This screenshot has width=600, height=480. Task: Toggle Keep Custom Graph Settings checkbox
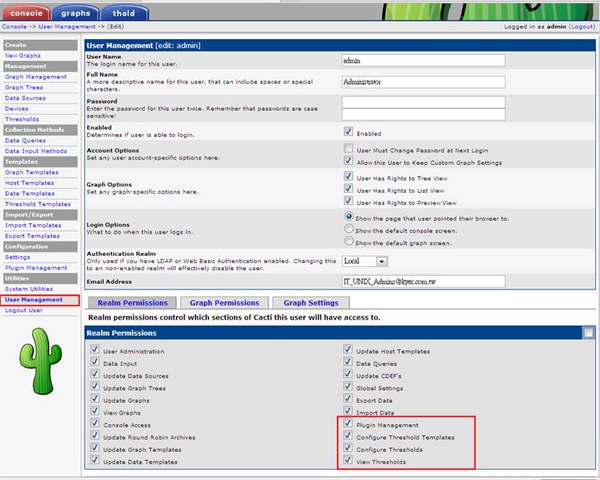348,160
